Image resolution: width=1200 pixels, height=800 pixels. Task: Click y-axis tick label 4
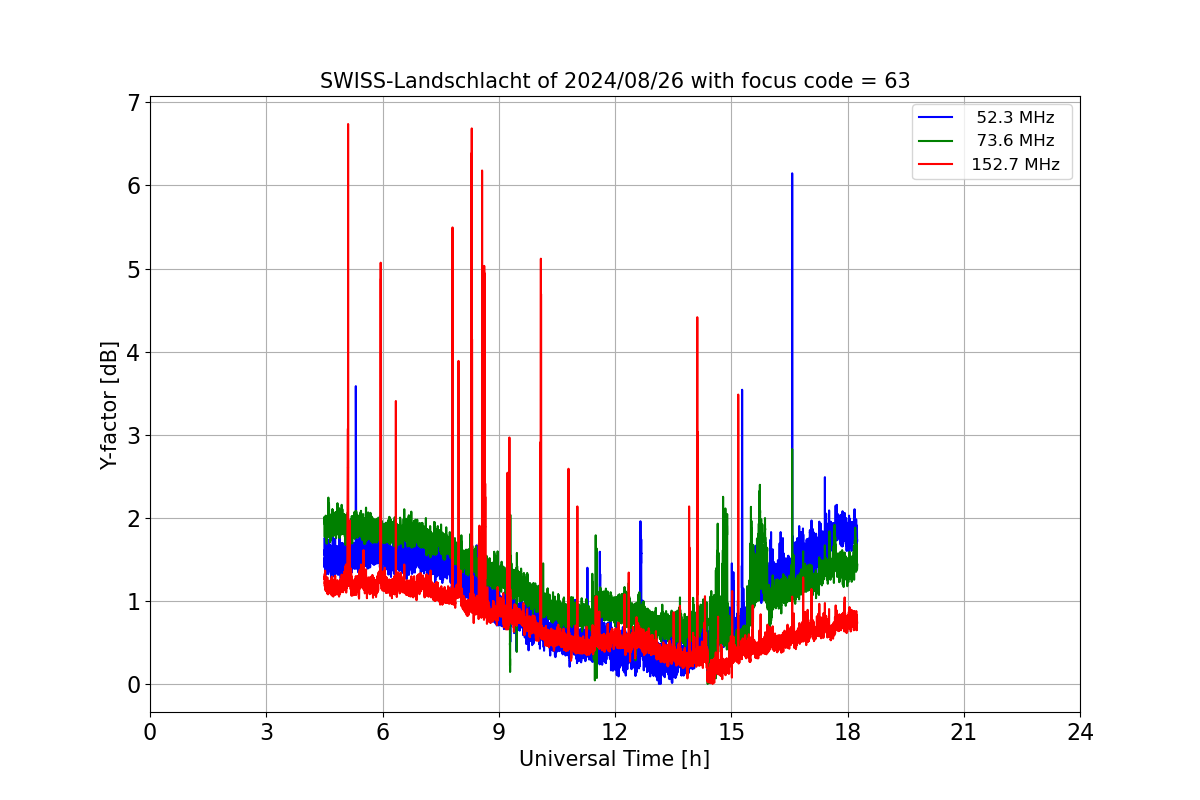[x=133, y=352]
